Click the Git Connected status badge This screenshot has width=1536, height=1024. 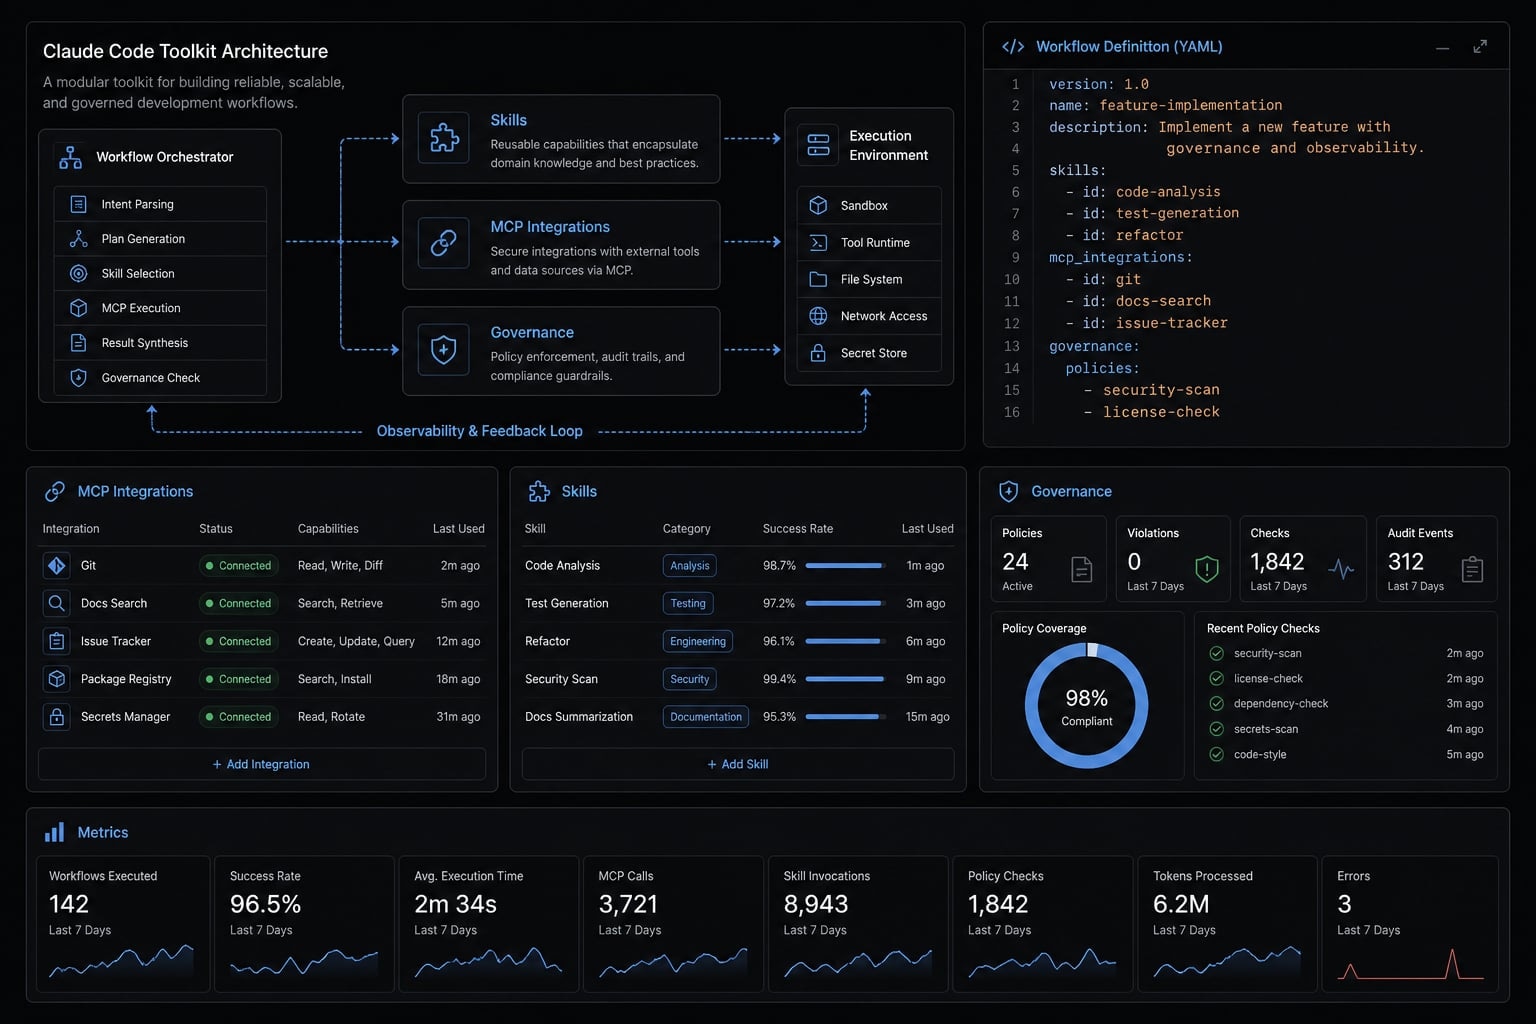tap(238, 566)
